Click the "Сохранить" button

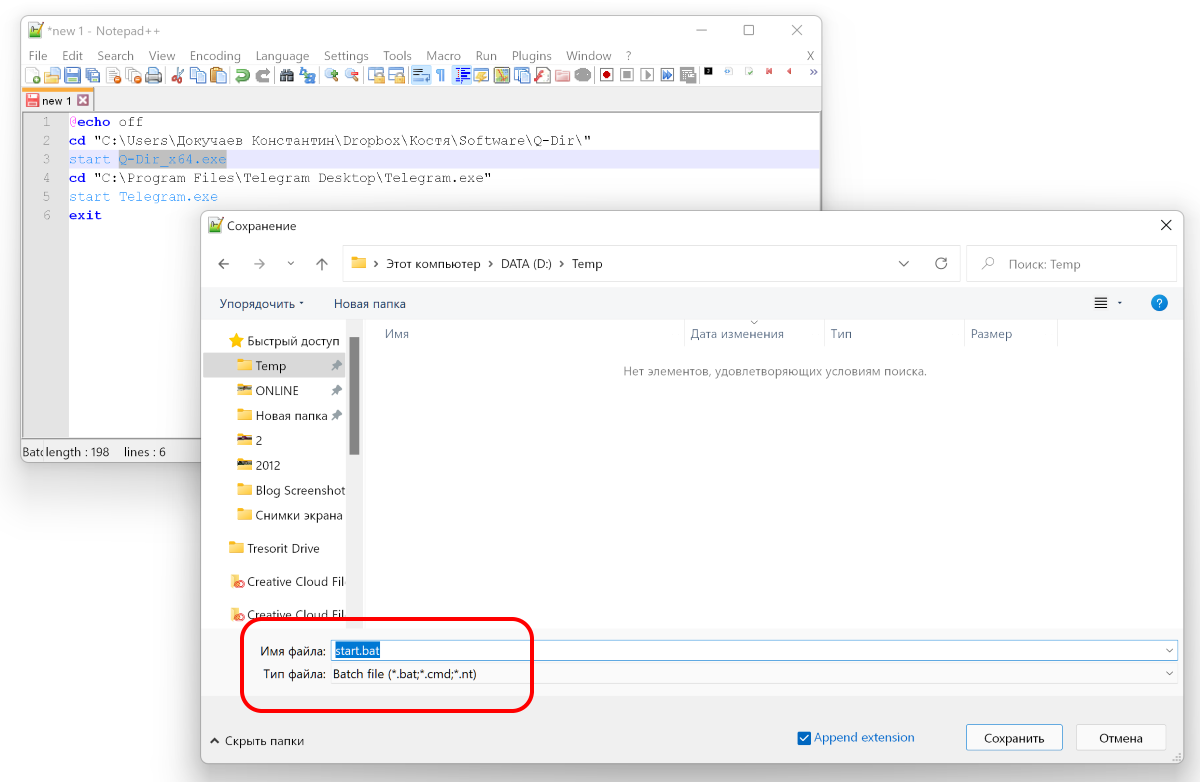click(x=1014, y=738)
